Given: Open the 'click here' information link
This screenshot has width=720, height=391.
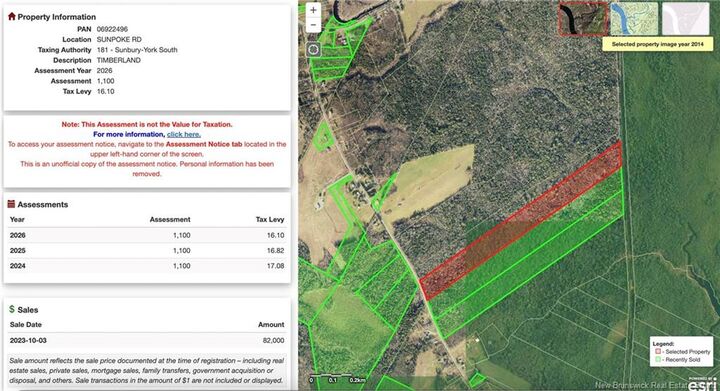Looking at the screenshot, I should point(184,134).
